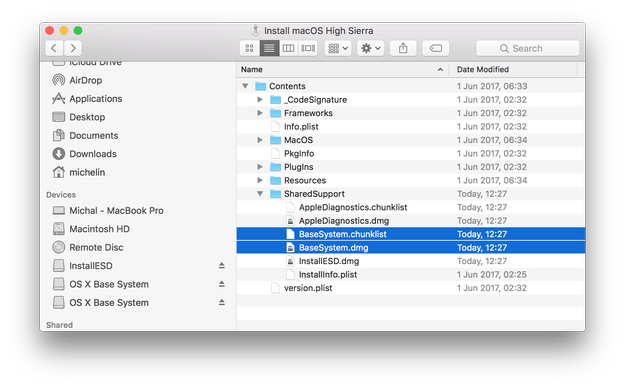Click the BaseSystem.chunklist row

pyautogui.click(x=411, y=234)
